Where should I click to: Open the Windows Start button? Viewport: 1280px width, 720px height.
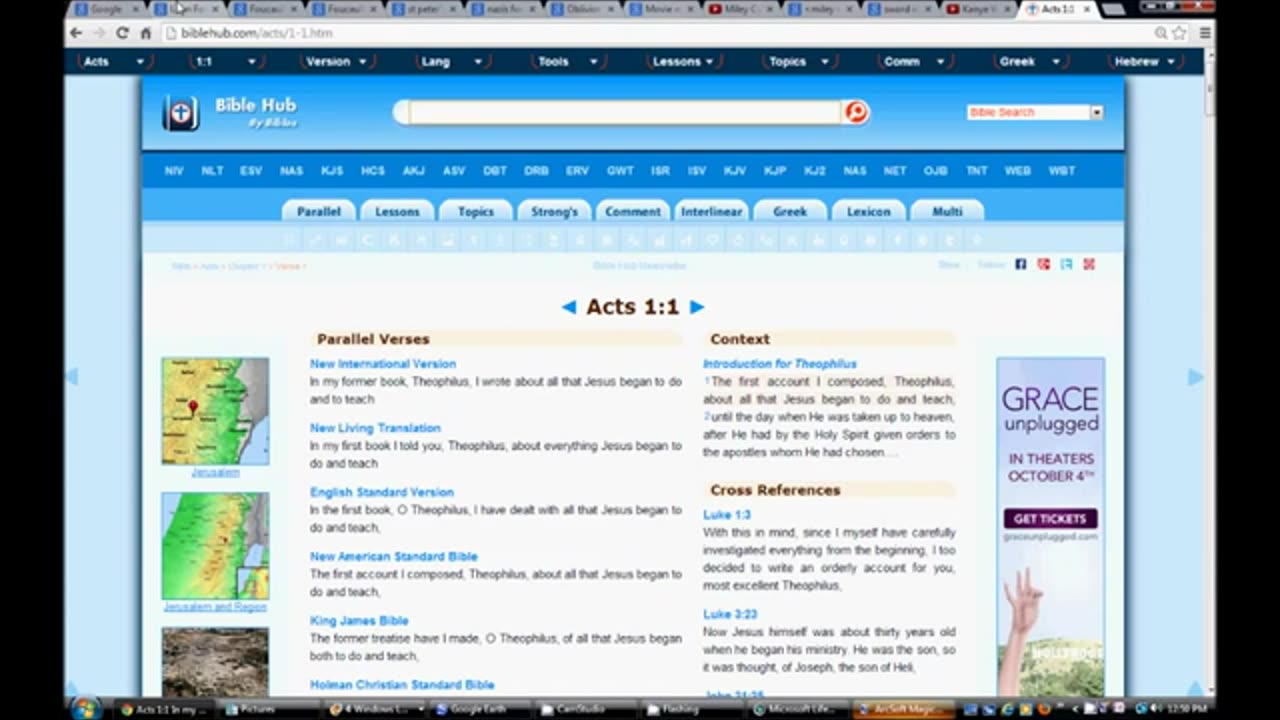pos(86,709)
